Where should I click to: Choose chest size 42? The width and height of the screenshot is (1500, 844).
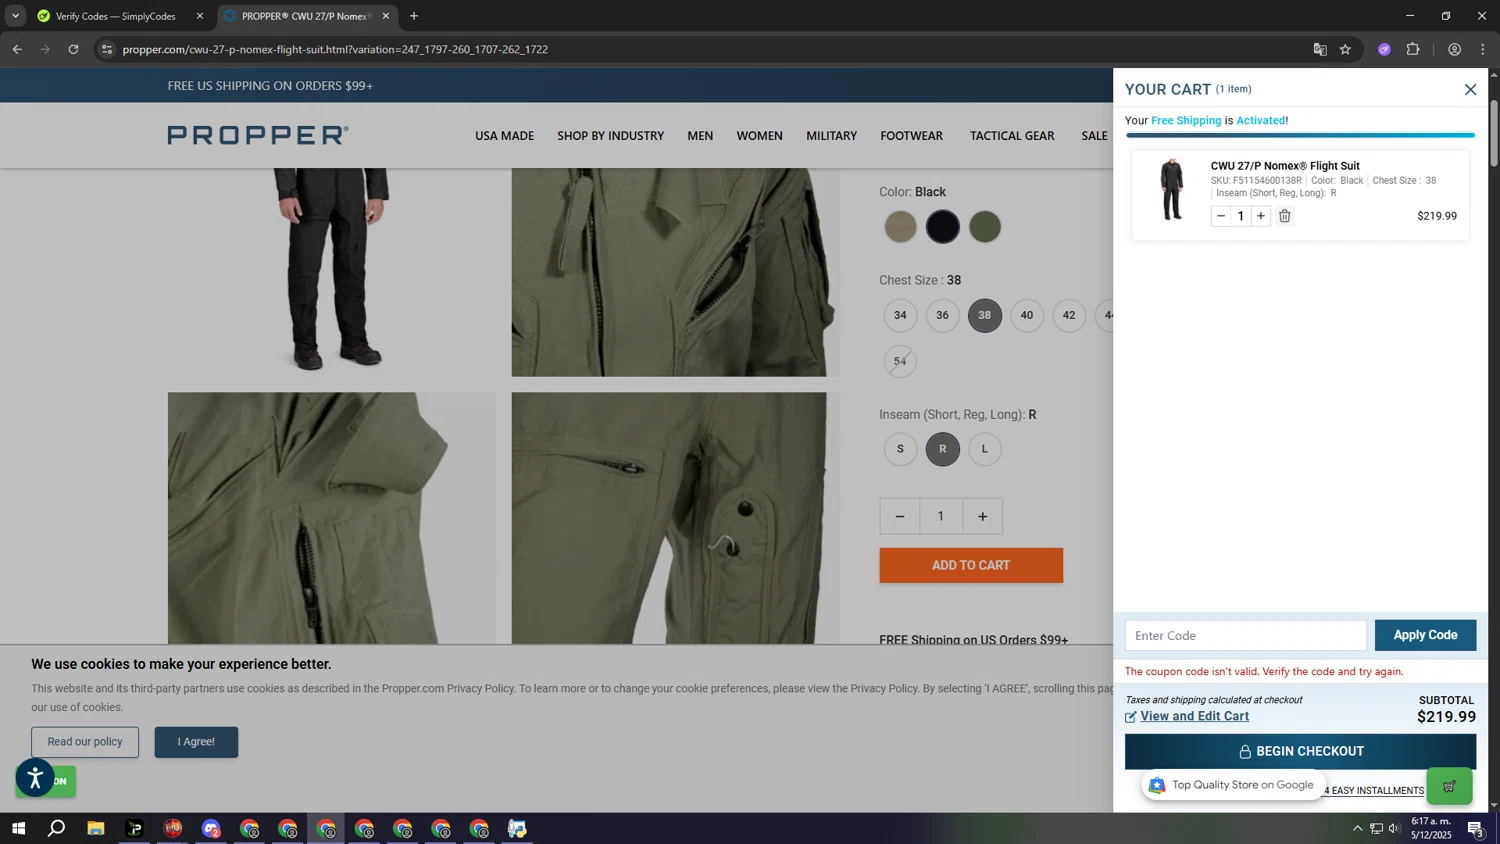1069,315
